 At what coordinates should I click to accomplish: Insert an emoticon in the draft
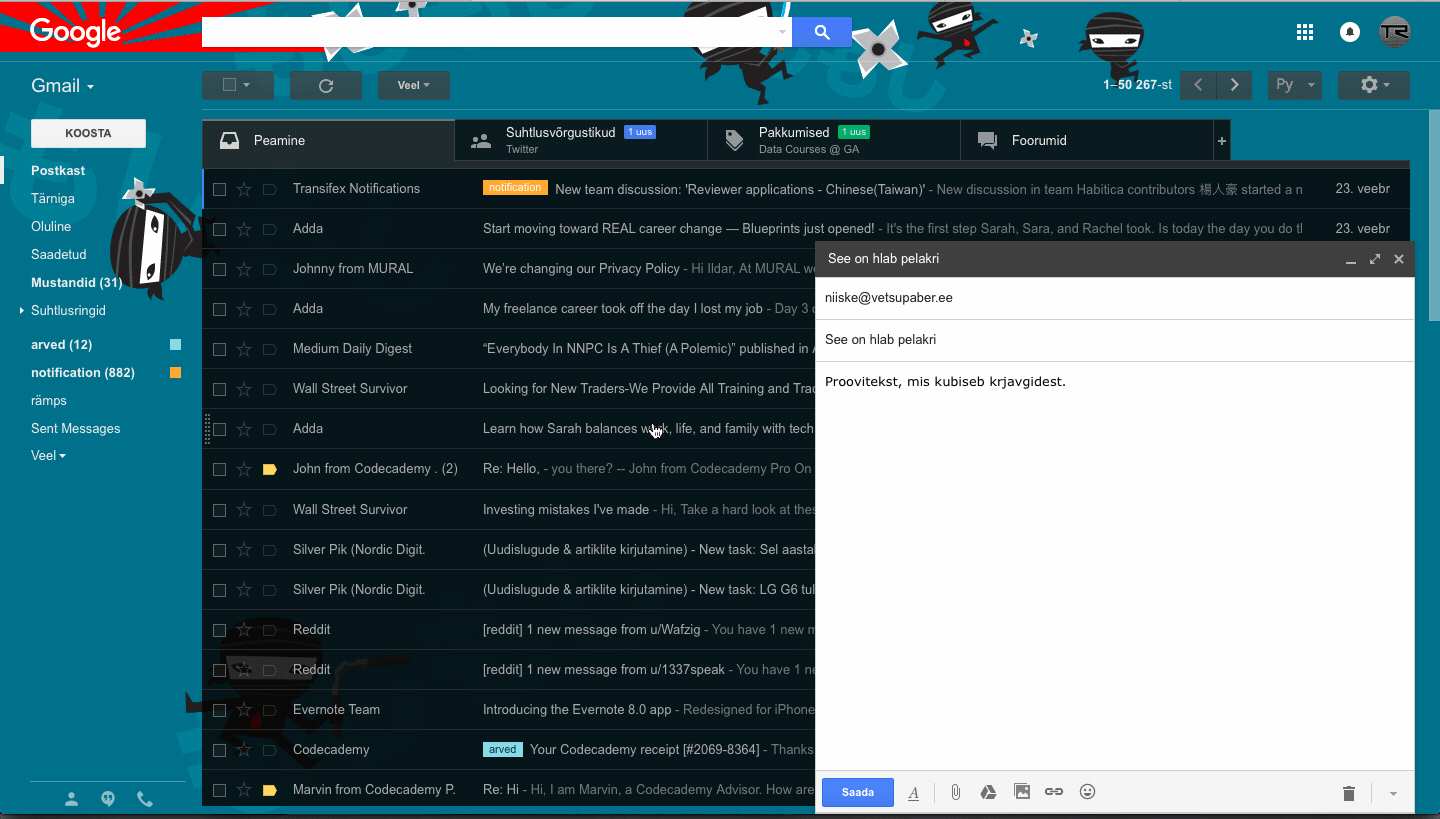tap(1088, 792)
